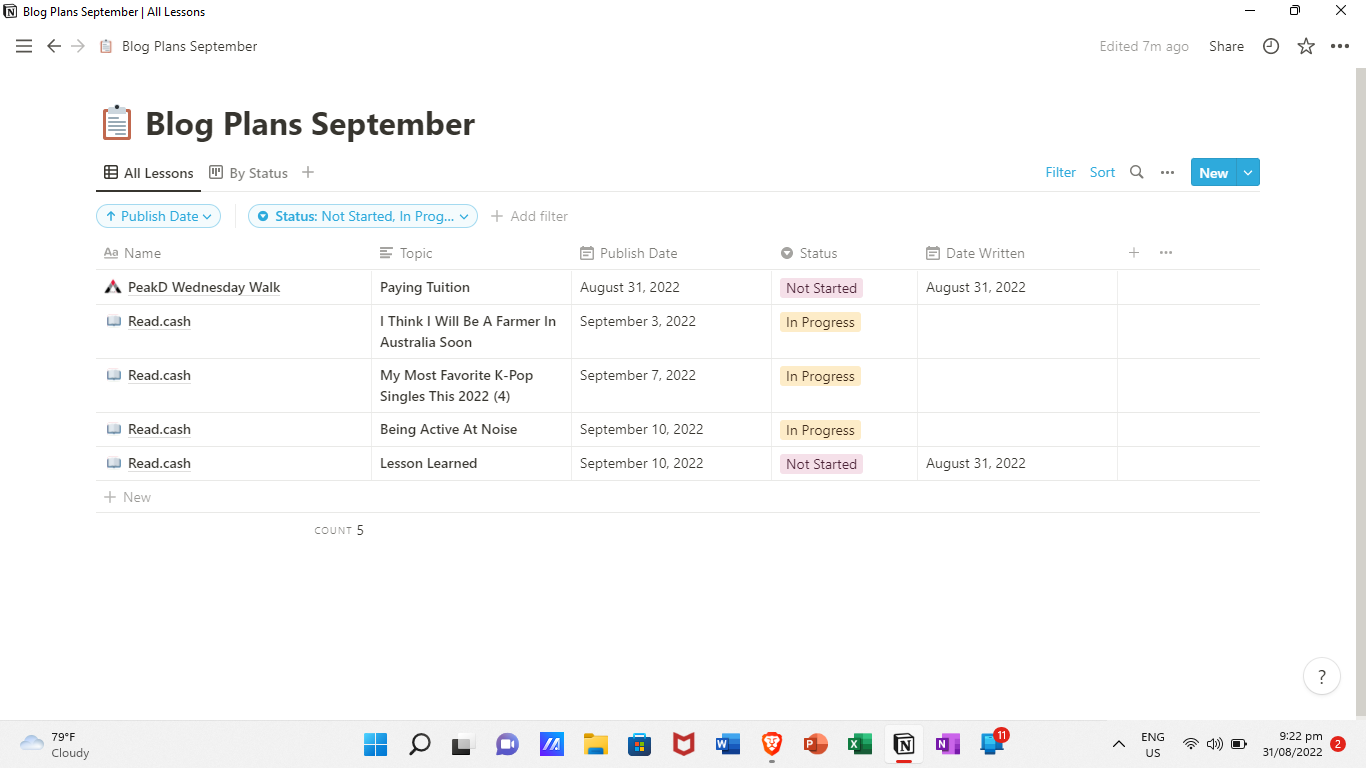Image resolution: width=1366 pixels, height=768 pixels.
Task: Click the Share button
Action: 1226,46
